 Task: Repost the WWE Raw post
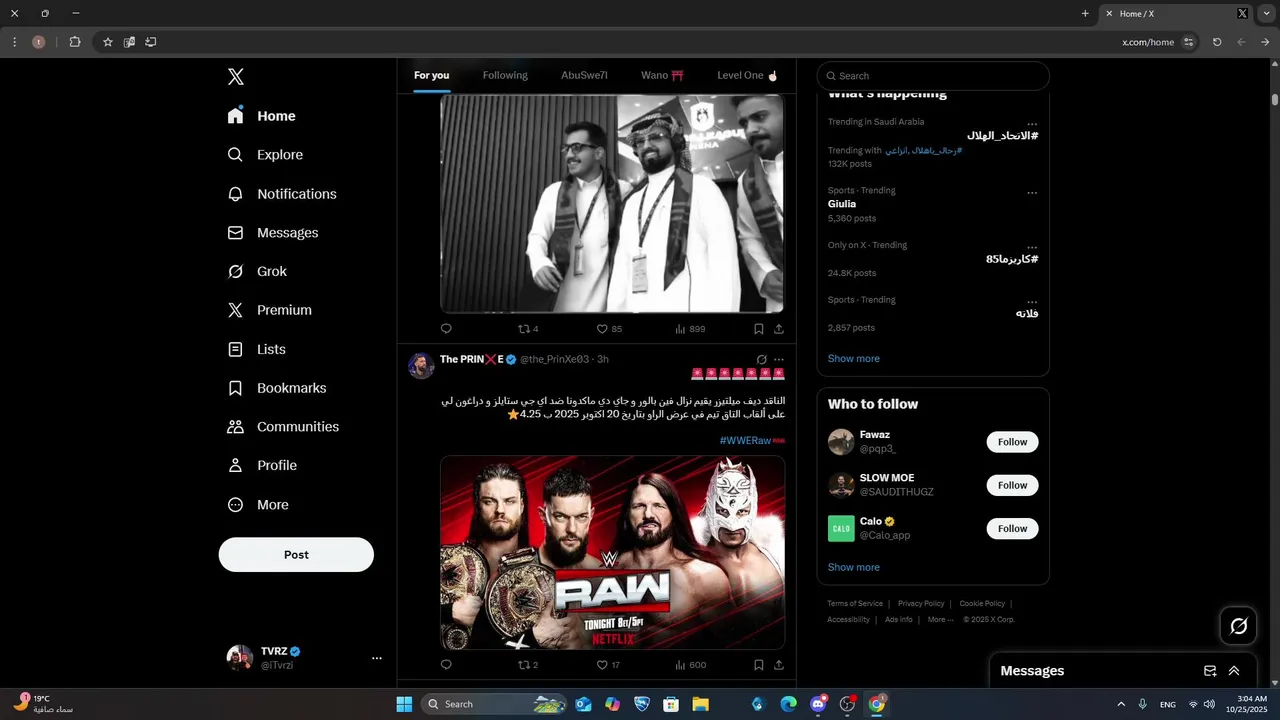coord(528,665)
